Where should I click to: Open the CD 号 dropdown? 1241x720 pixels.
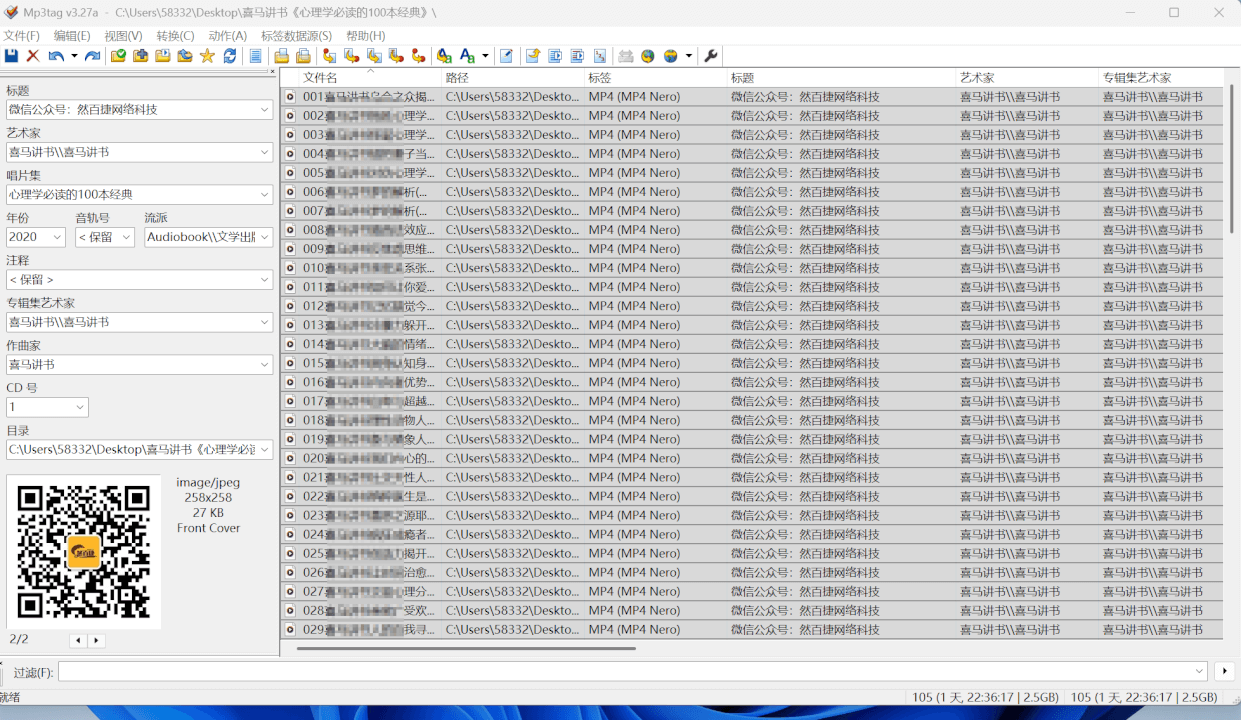point(78,407)
